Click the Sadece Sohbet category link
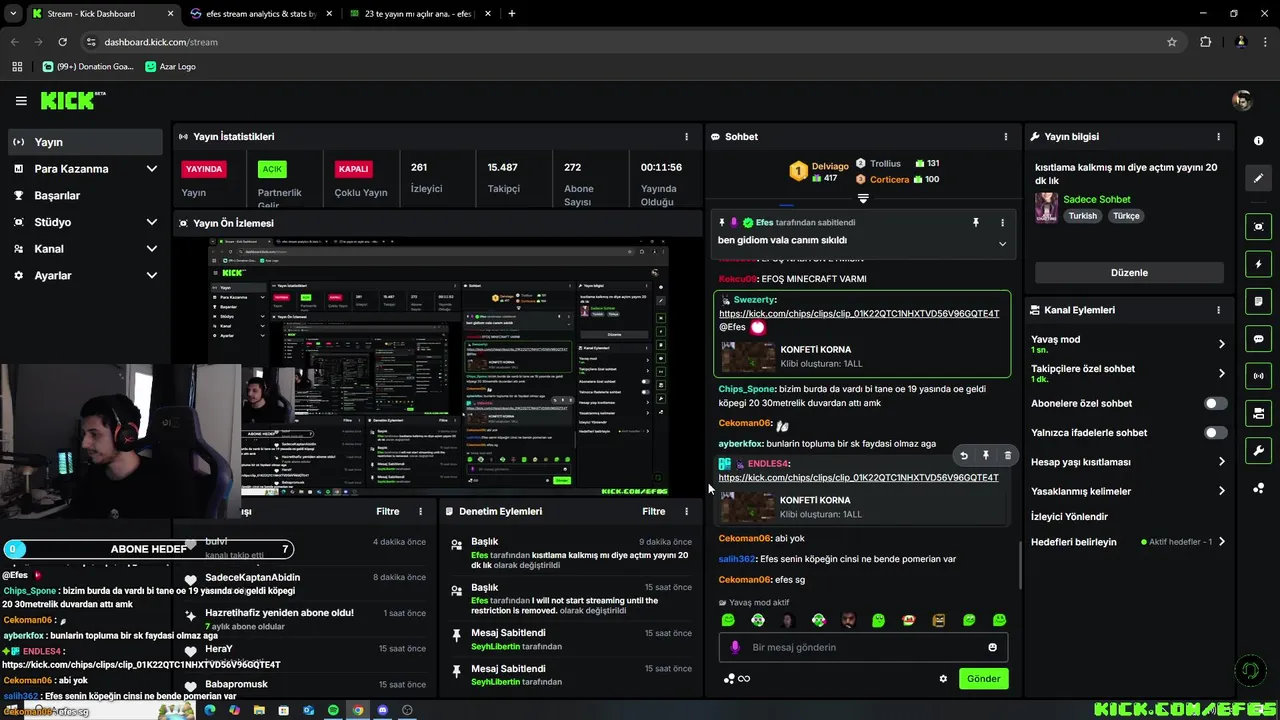1280x720 pixels. [1097, 199]
